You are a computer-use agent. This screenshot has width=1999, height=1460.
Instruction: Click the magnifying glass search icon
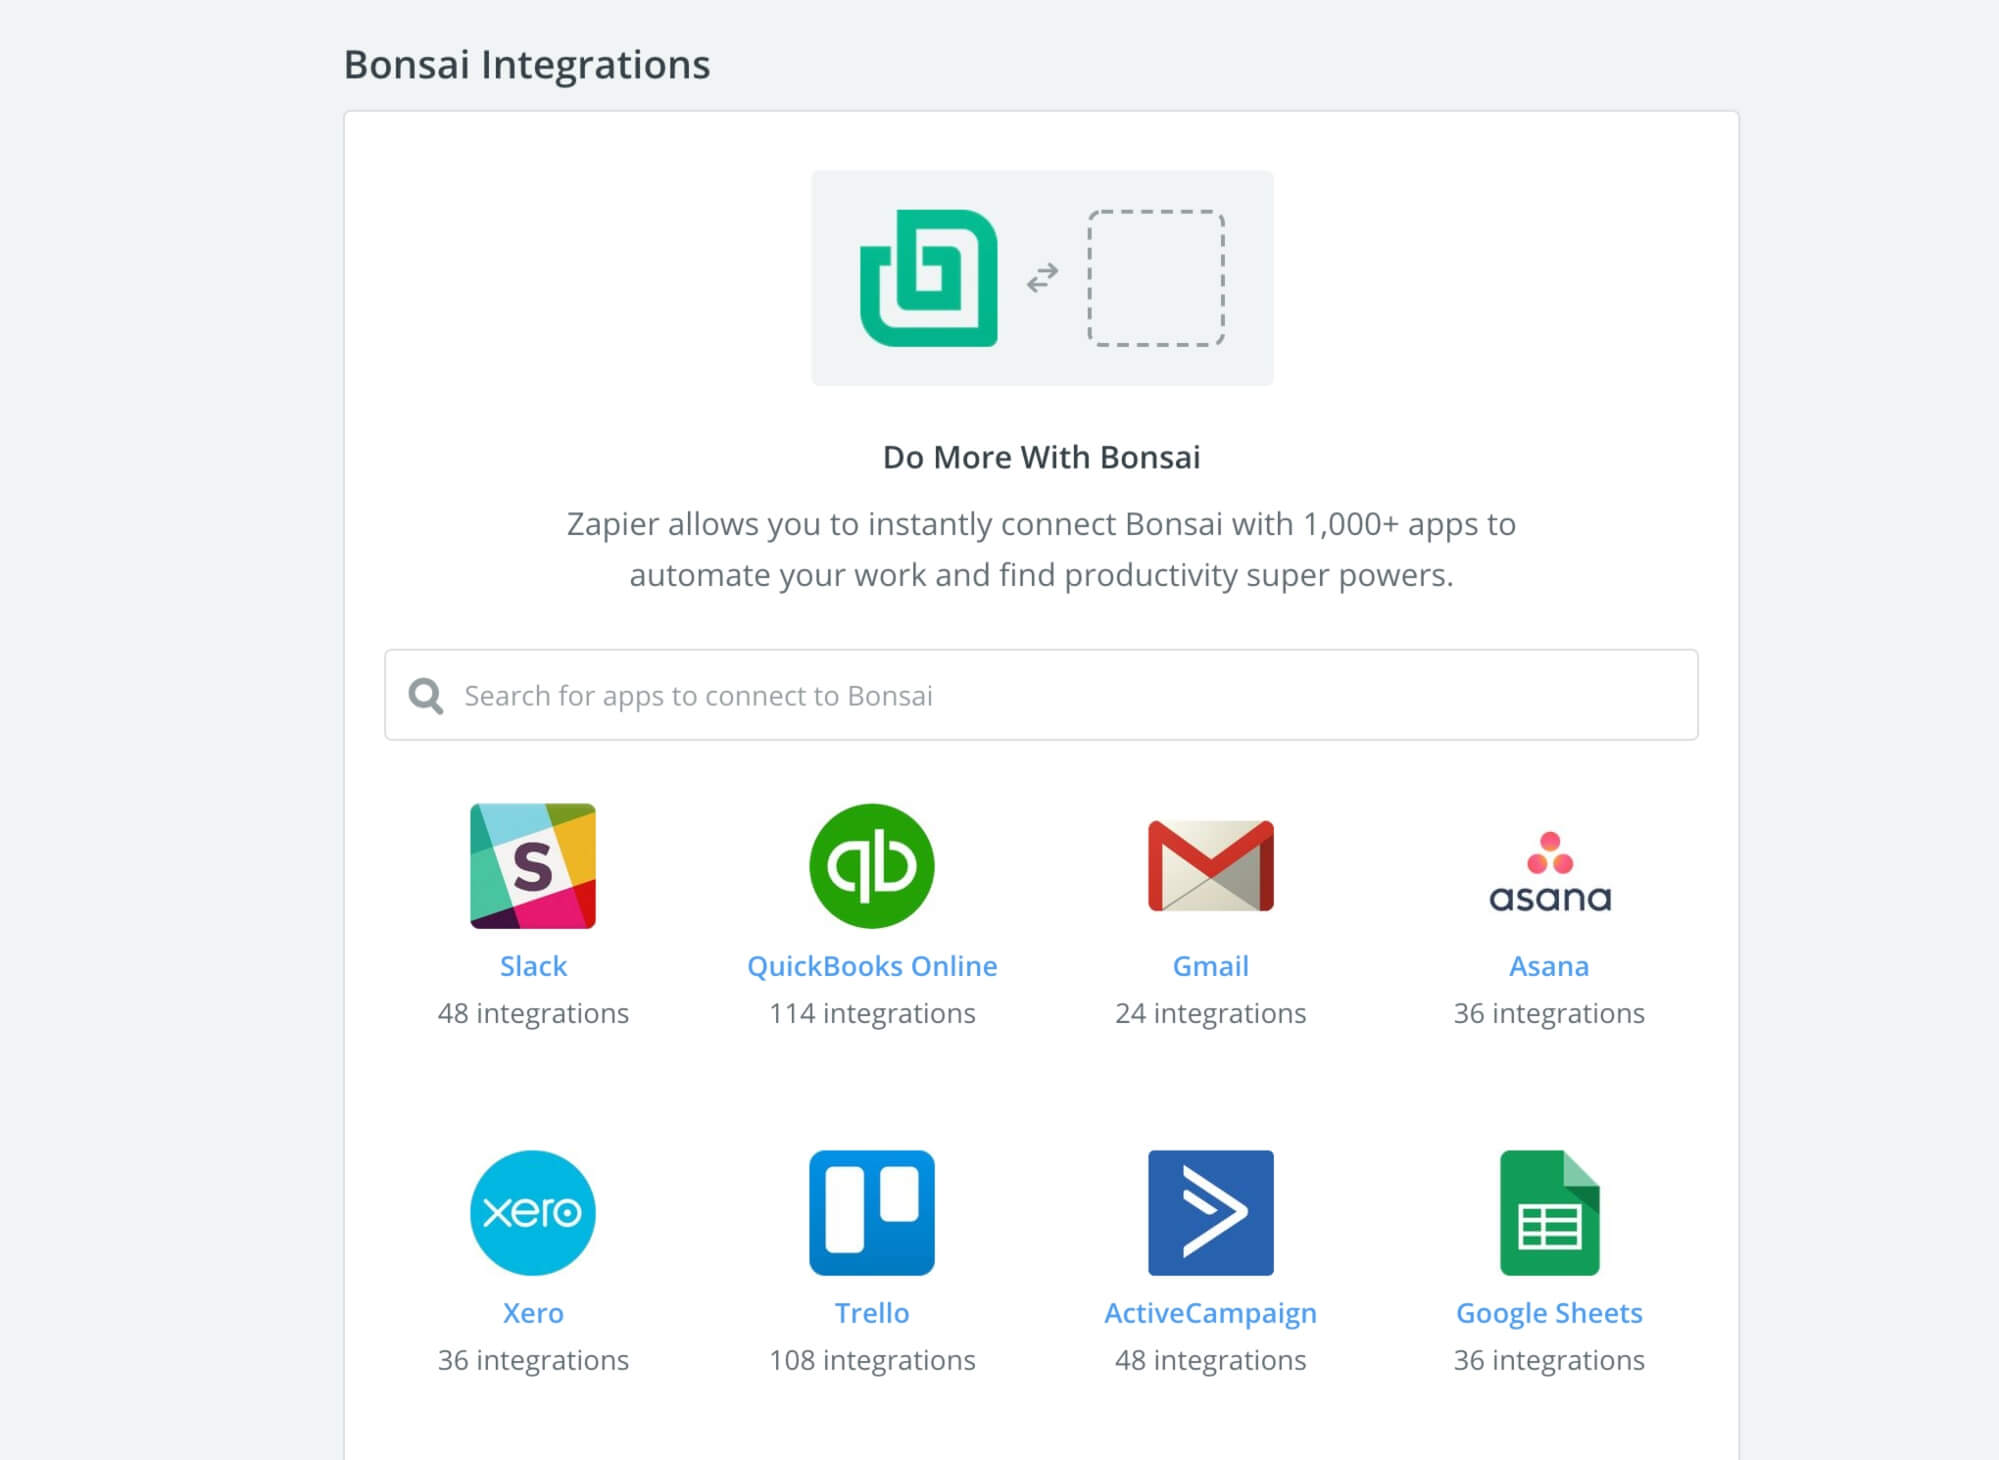point(425,695)
